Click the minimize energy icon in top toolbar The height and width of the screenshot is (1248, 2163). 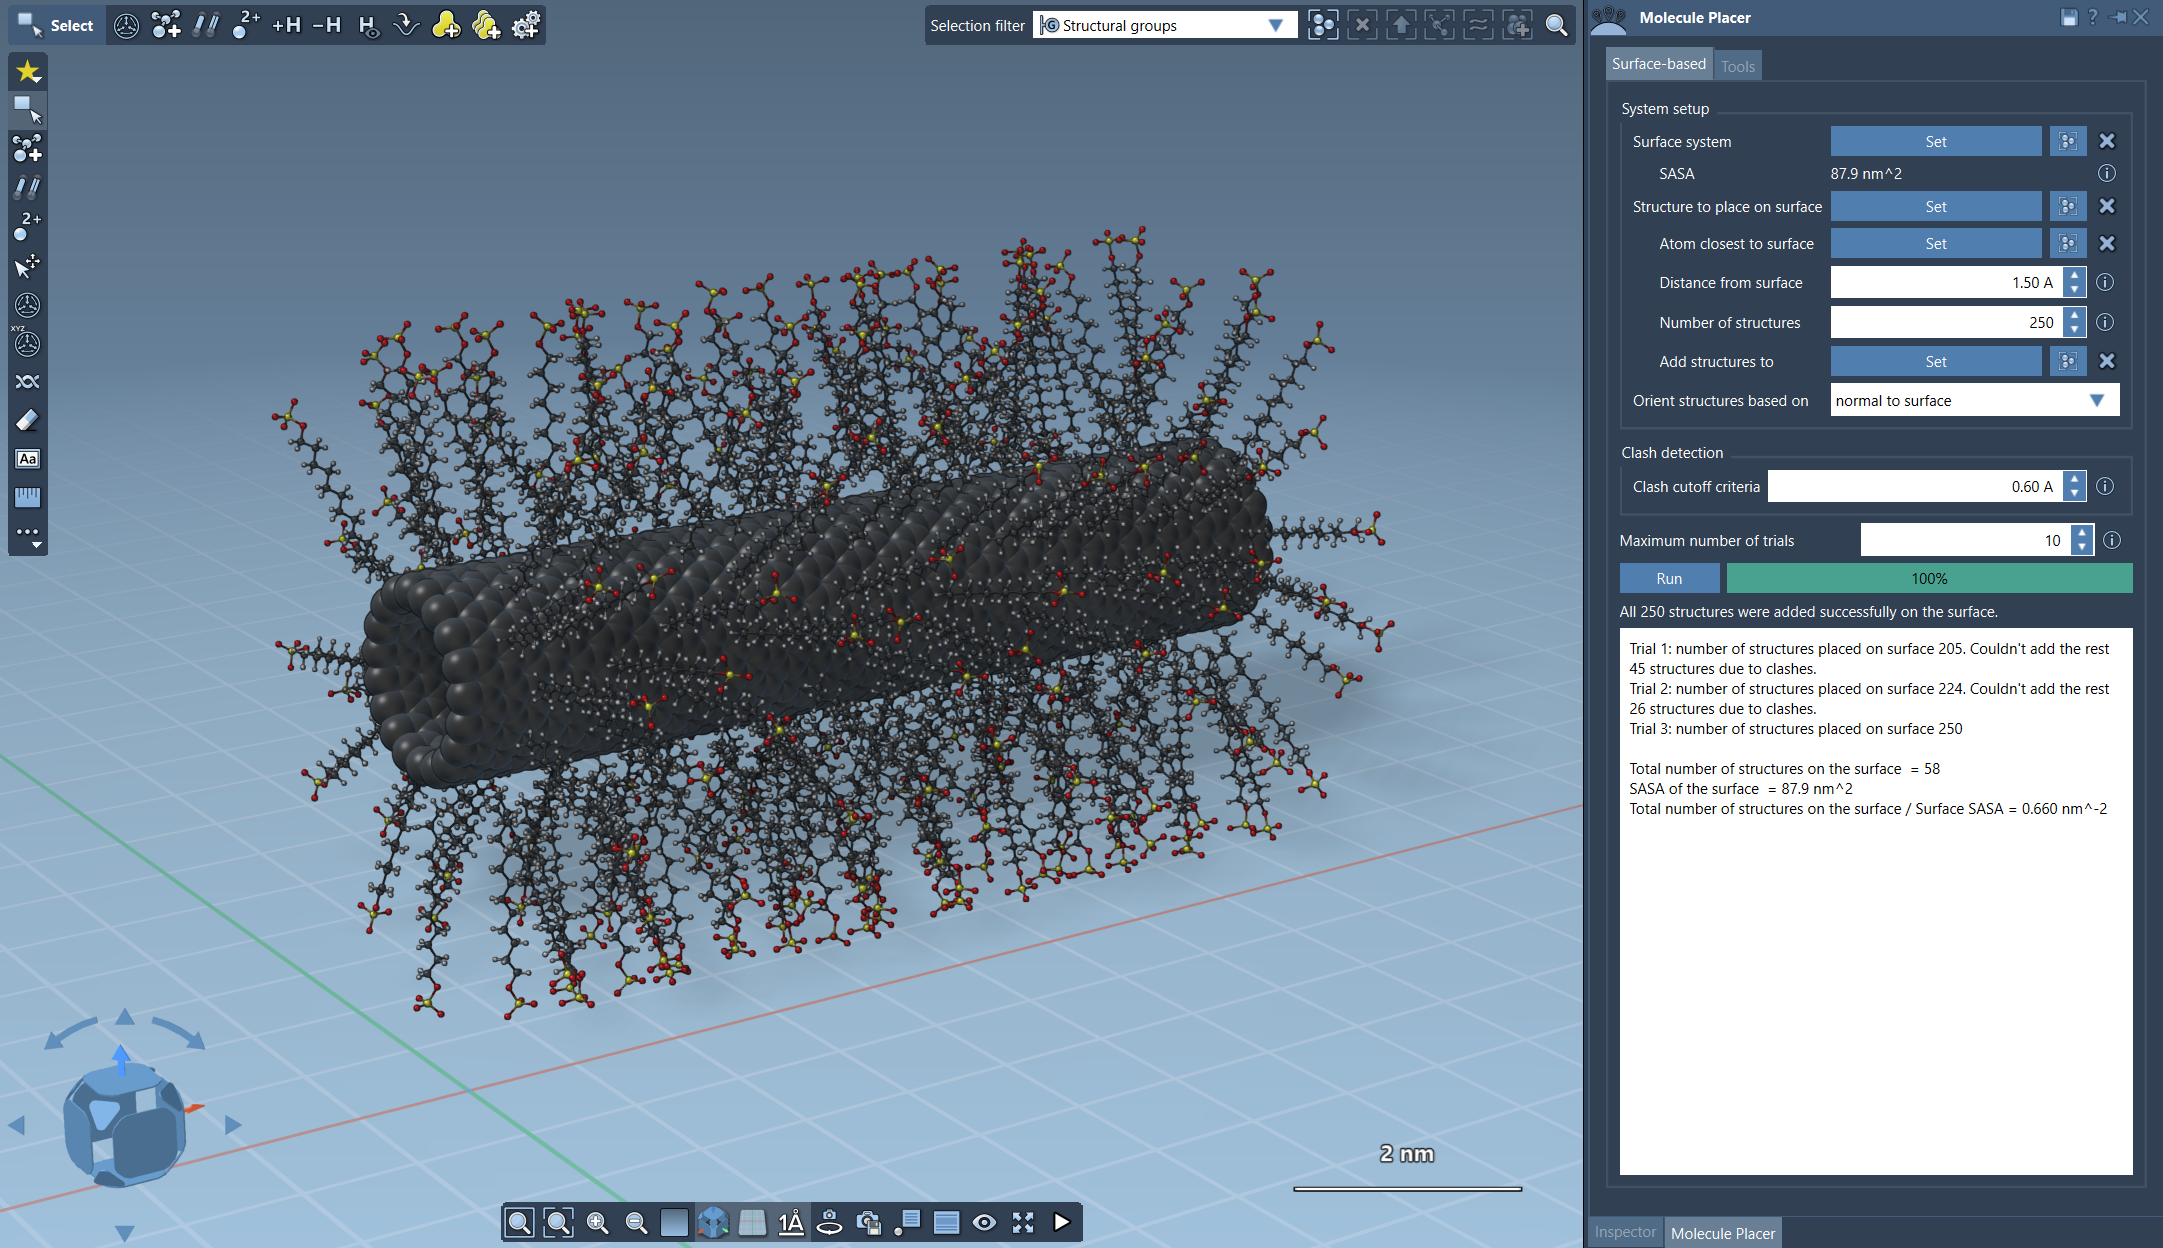pyautogui.click(x=406, y=25)
